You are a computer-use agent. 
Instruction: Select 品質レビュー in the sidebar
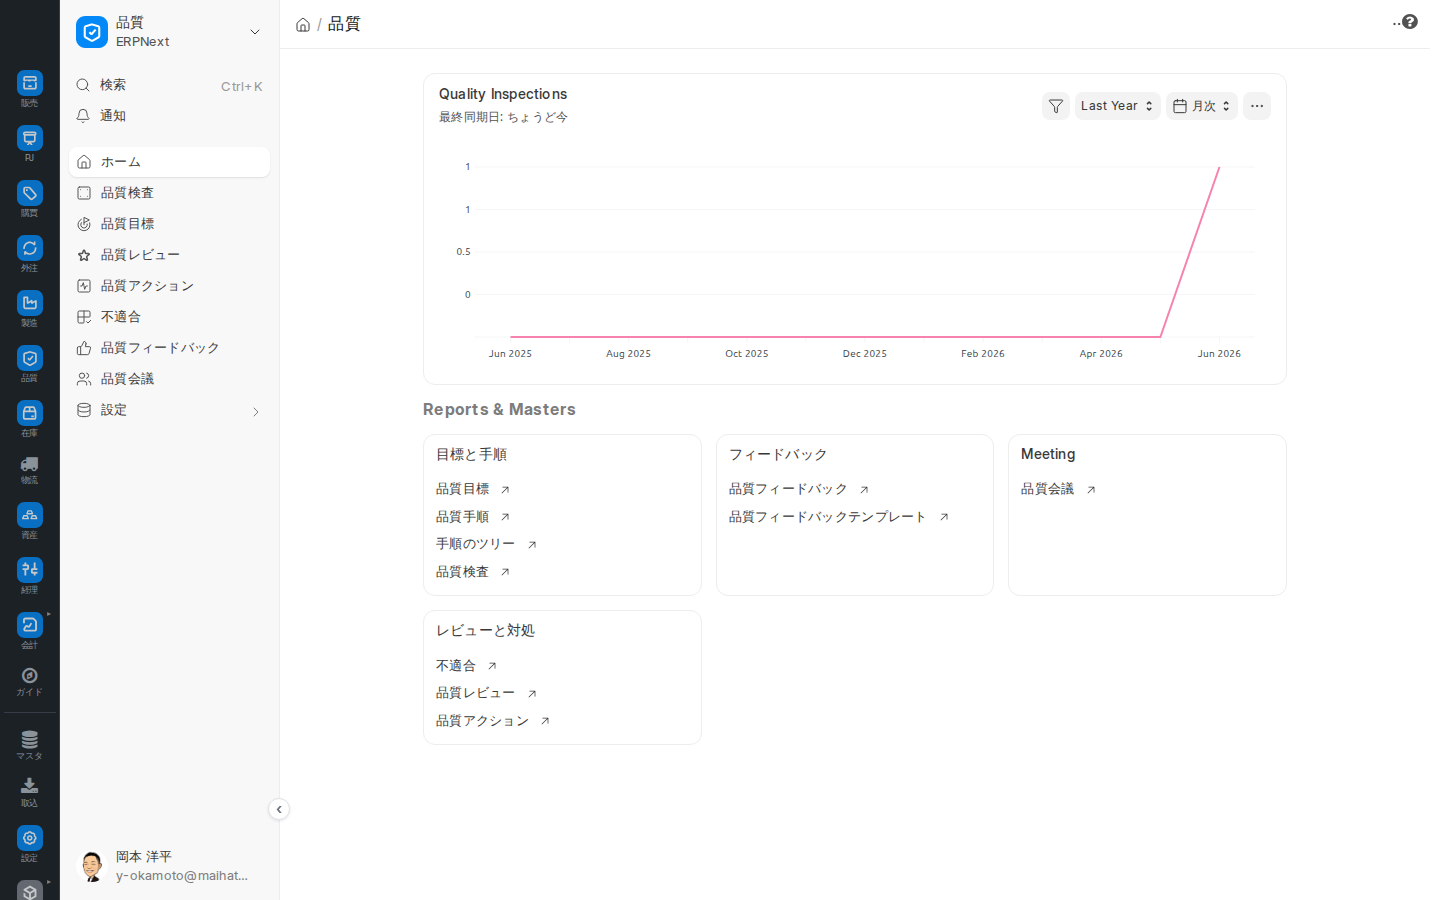point(169,255)
